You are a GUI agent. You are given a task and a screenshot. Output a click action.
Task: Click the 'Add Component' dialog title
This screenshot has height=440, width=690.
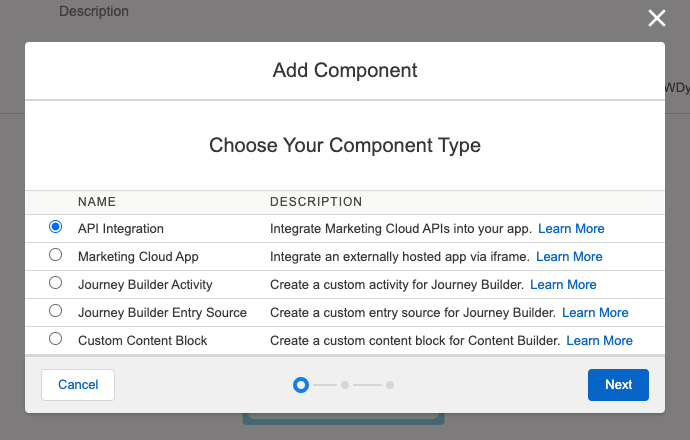[x=345, y=70]
